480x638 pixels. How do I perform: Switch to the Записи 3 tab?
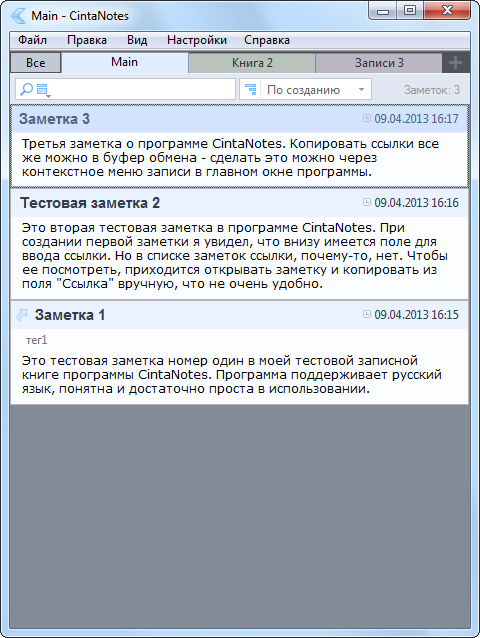[x=379, y=63]
